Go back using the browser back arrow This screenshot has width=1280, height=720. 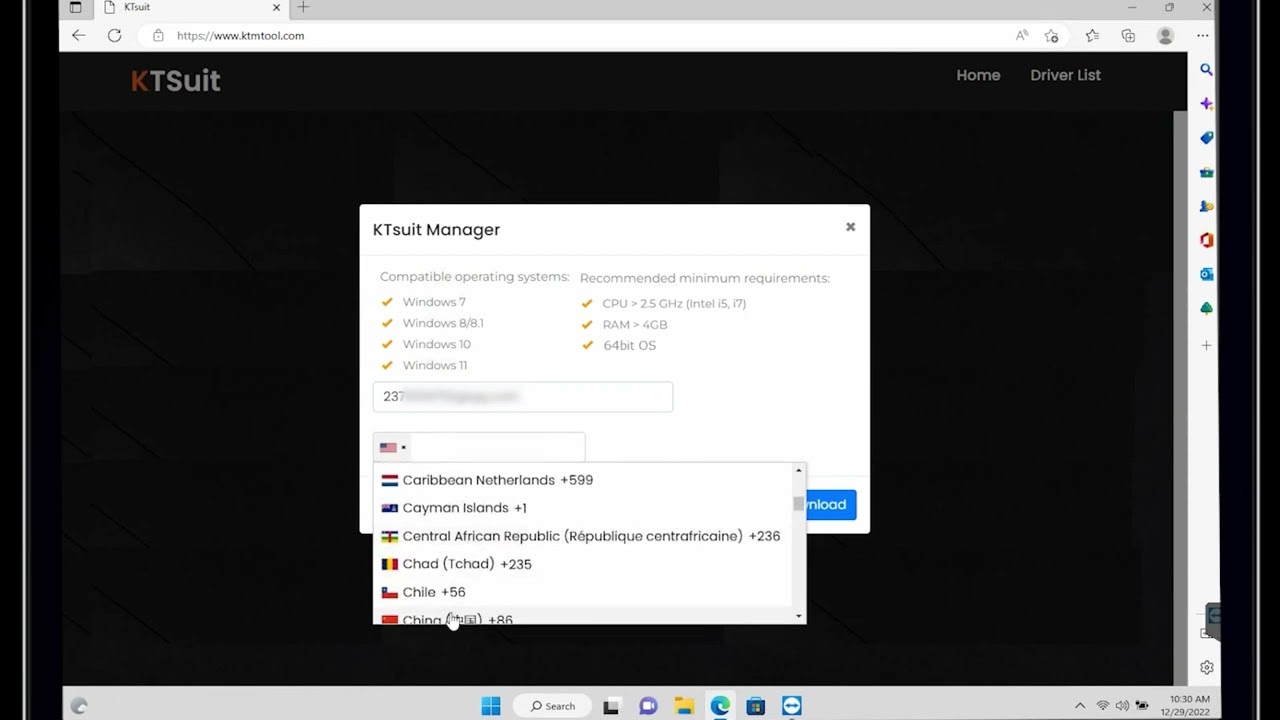[x=79, y=35]
